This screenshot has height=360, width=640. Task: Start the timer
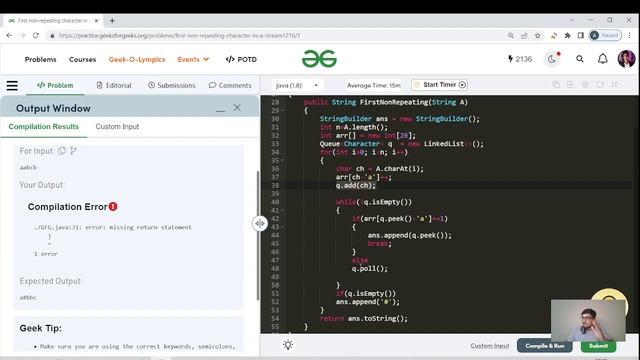440,85
